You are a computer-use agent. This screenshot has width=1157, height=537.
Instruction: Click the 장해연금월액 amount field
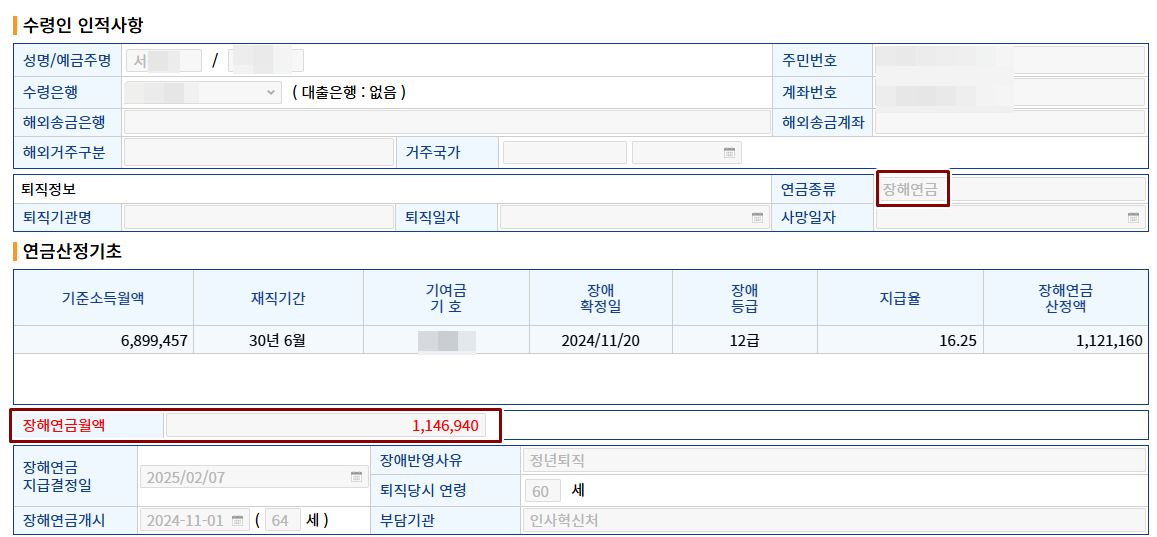click(326, 425)
